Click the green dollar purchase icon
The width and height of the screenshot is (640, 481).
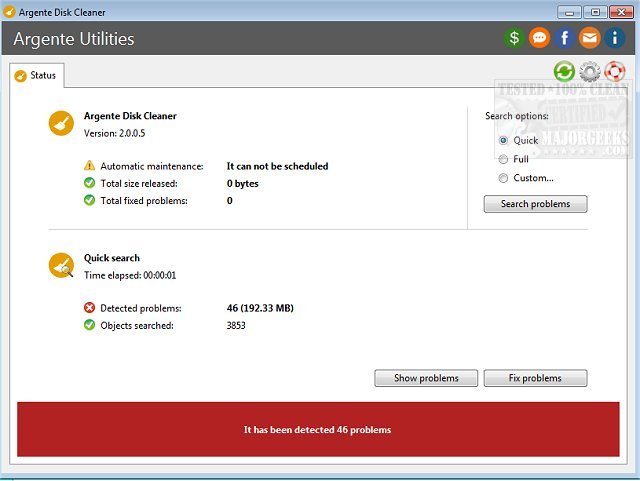(514, 38)
